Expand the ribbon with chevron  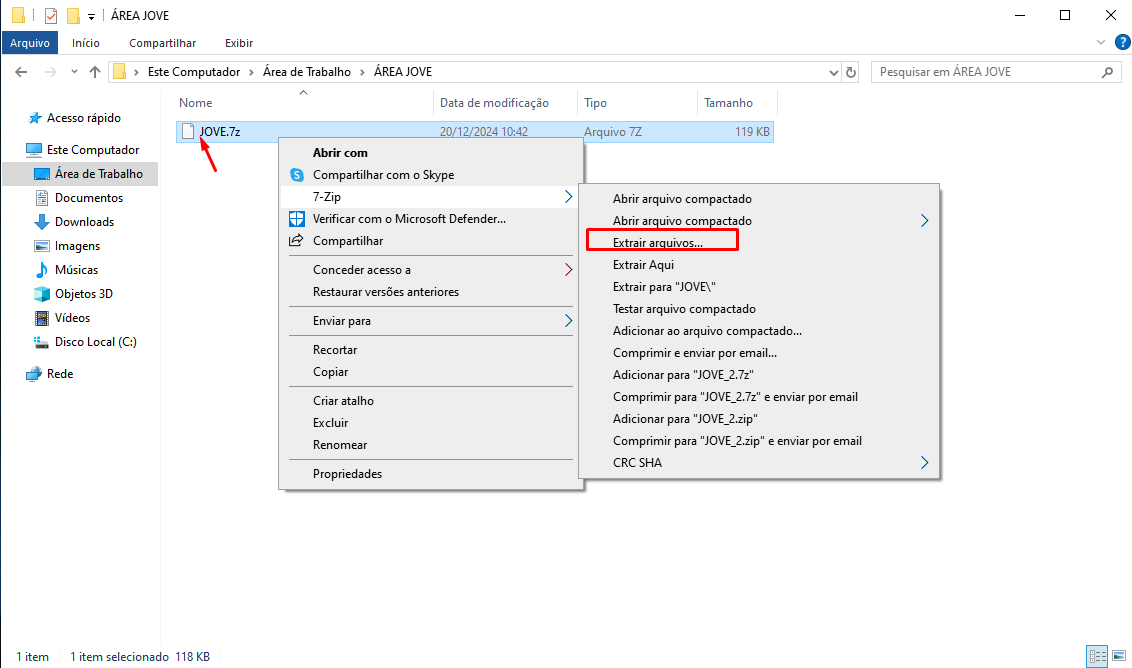point(1101,43)
